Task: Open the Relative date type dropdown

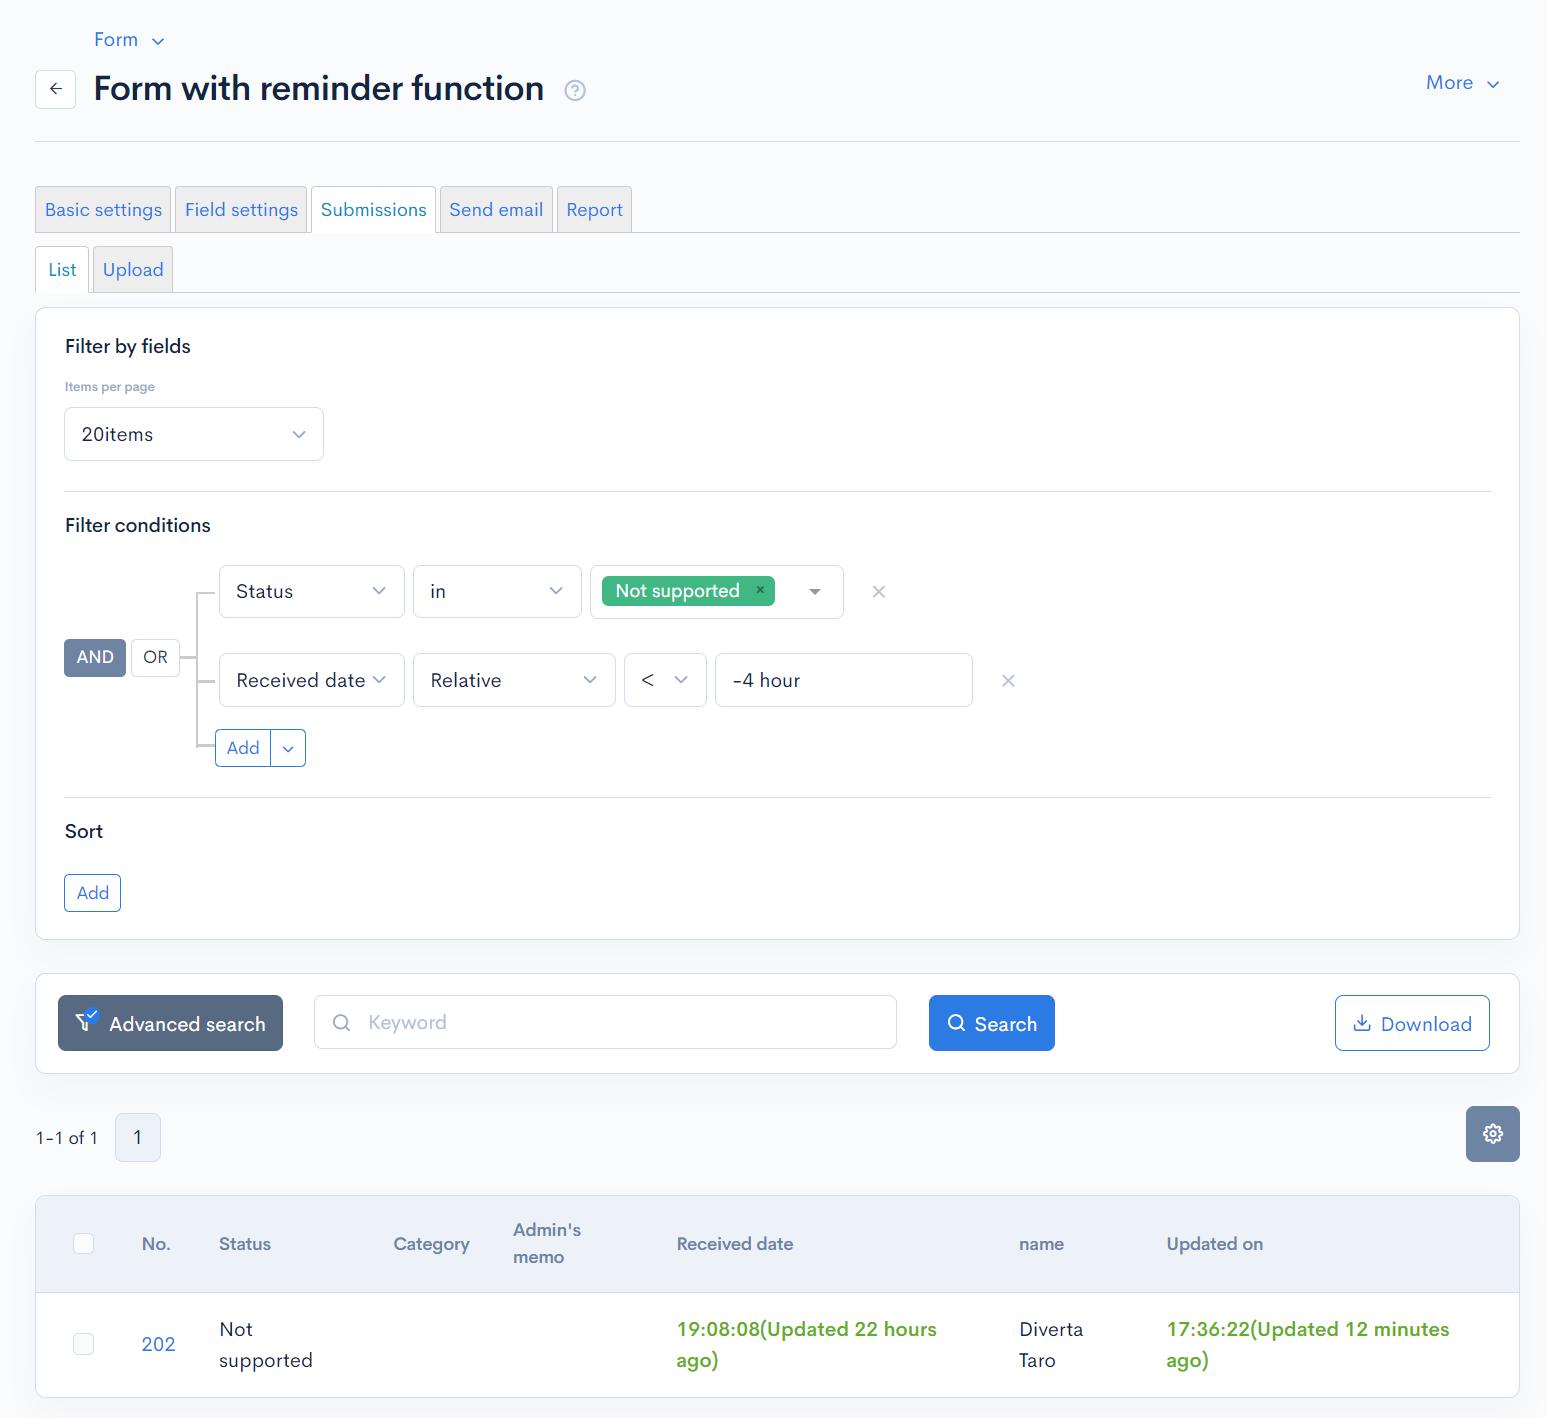Action: 514,680
